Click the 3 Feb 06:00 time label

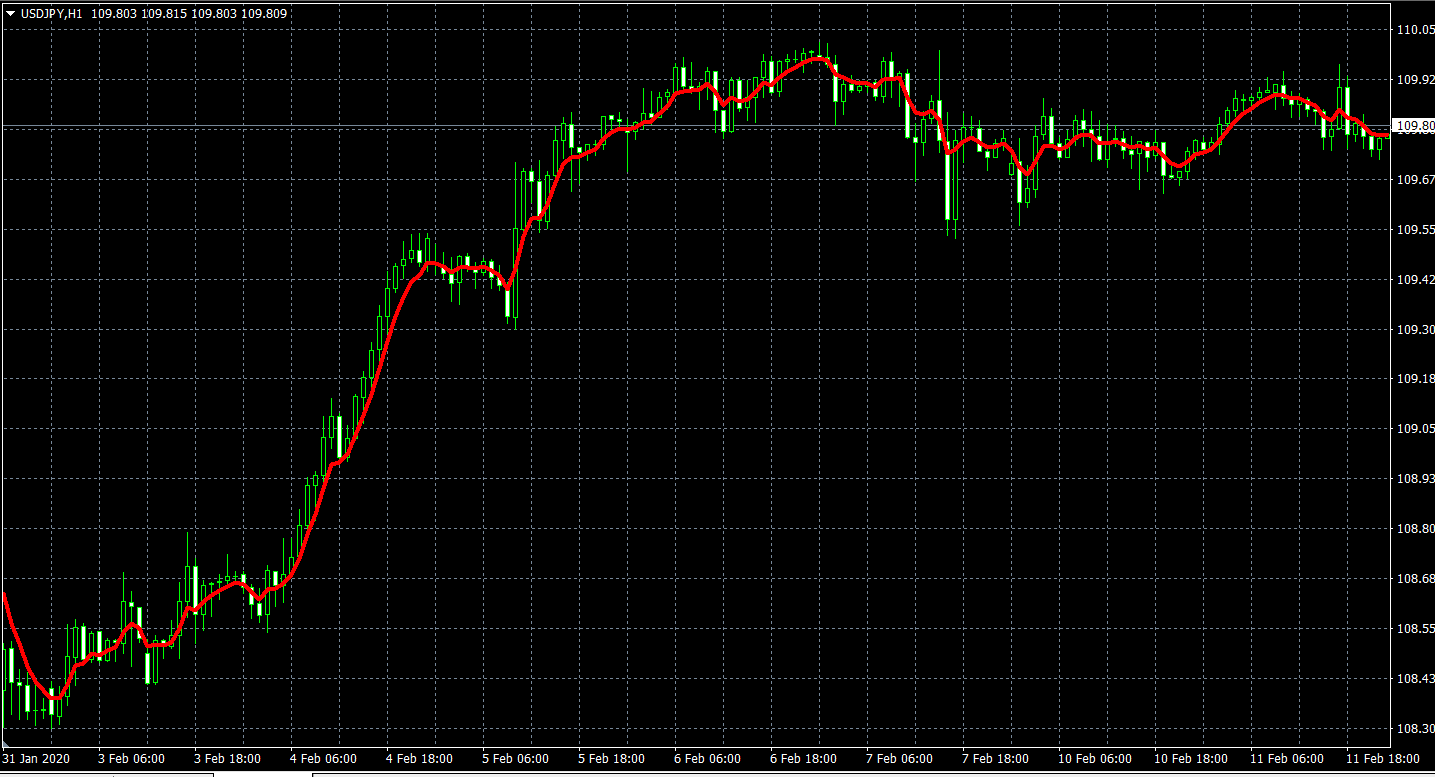tap(131, 759)
